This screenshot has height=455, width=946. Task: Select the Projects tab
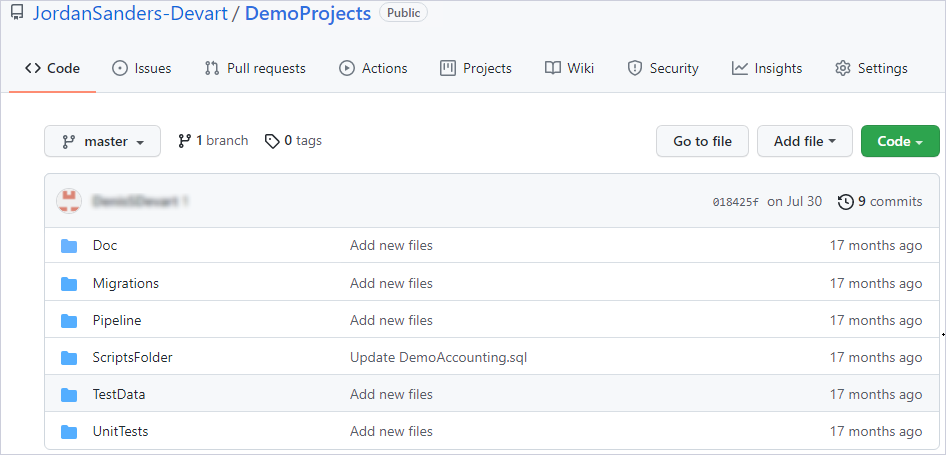476,68
